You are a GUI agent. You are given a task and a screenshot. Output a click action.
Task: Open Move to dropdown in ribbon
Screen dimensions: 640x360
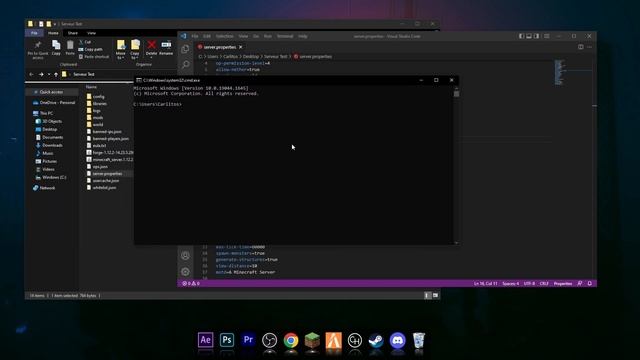(121, 50)
